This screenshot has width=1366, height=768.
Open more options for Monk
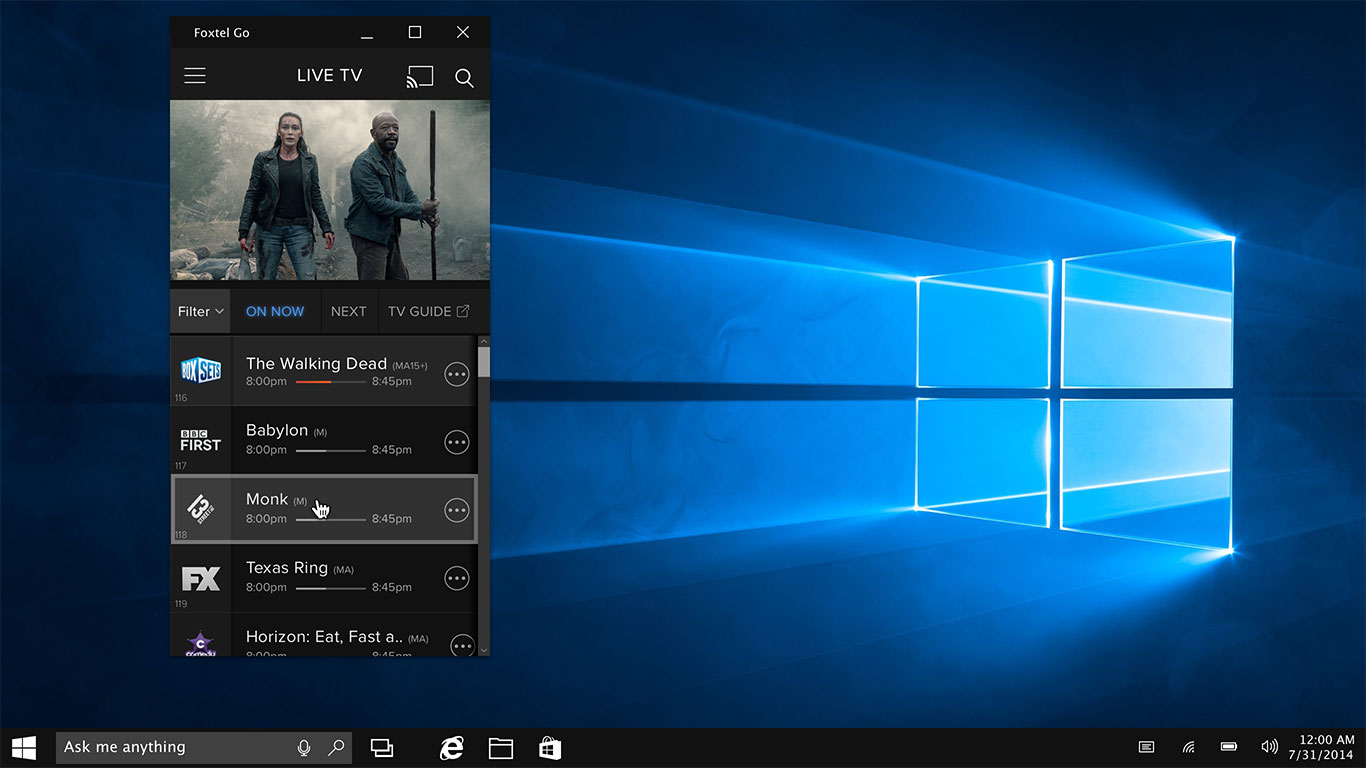pyautogui.click(x=457, y=511)
